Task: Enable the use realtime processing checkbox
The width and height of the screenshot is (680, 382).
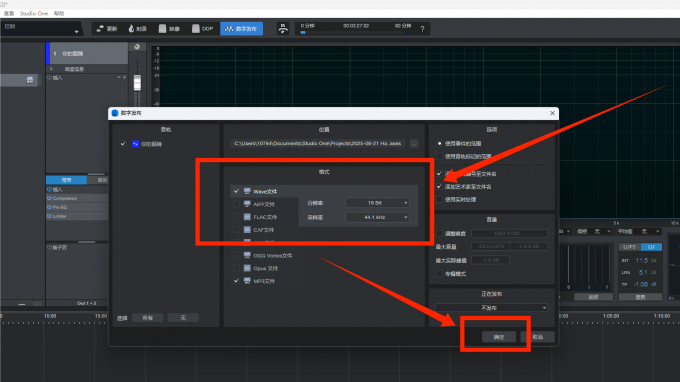Action: [439, 199]
